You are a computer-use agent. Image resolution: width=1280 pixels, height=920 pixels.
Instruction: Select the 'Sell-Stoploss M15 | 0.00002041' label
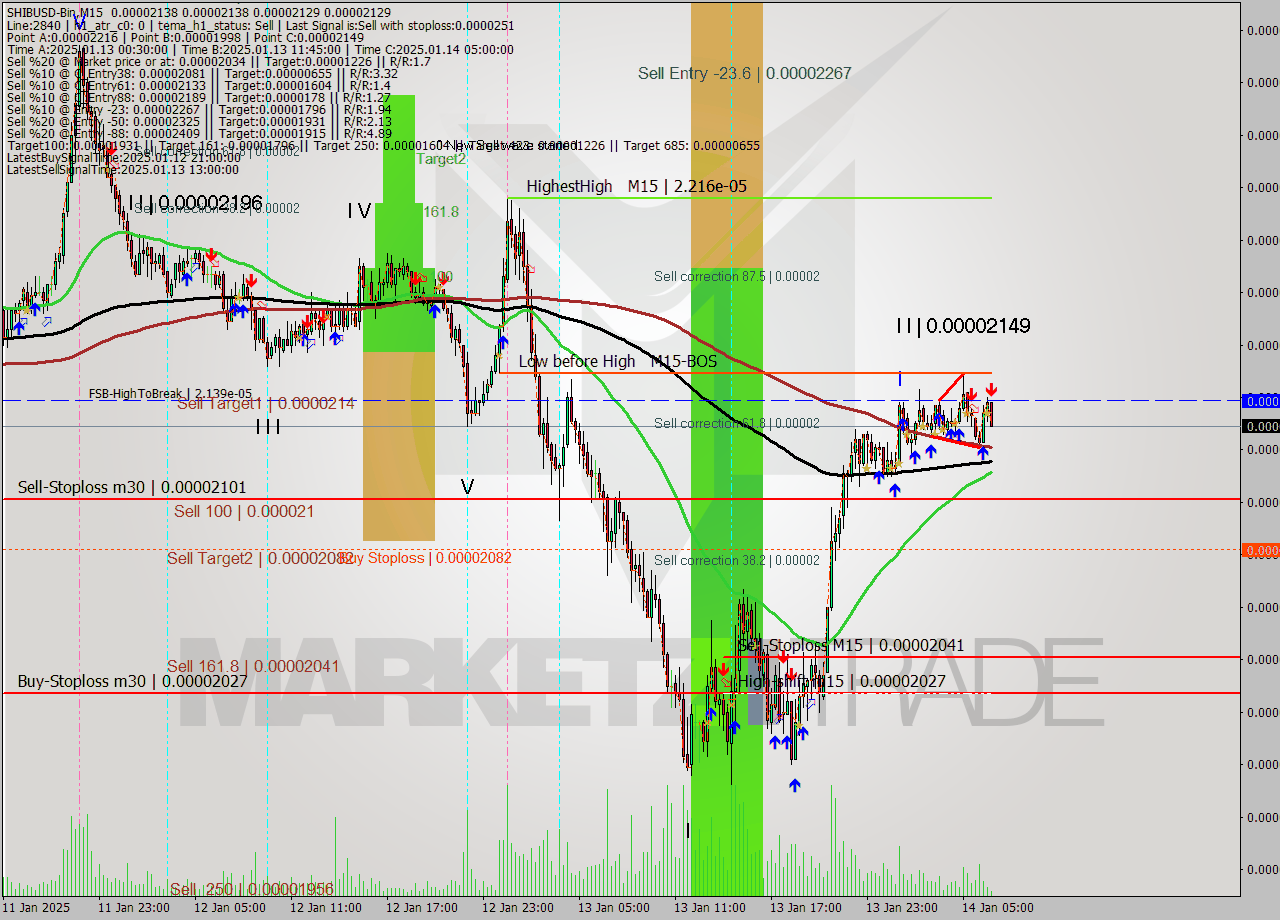tap(851, 645)
